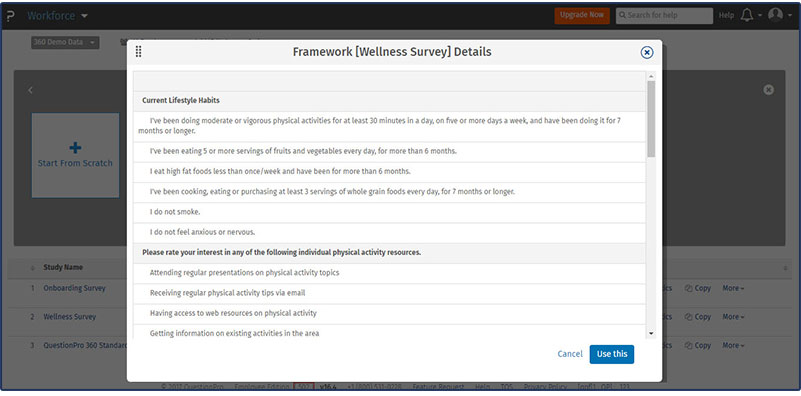Image resolution: width=801 pixels, height=396 pixels.
Task: Select the moderate or vigorous activities item
Action: pos(389,126)
